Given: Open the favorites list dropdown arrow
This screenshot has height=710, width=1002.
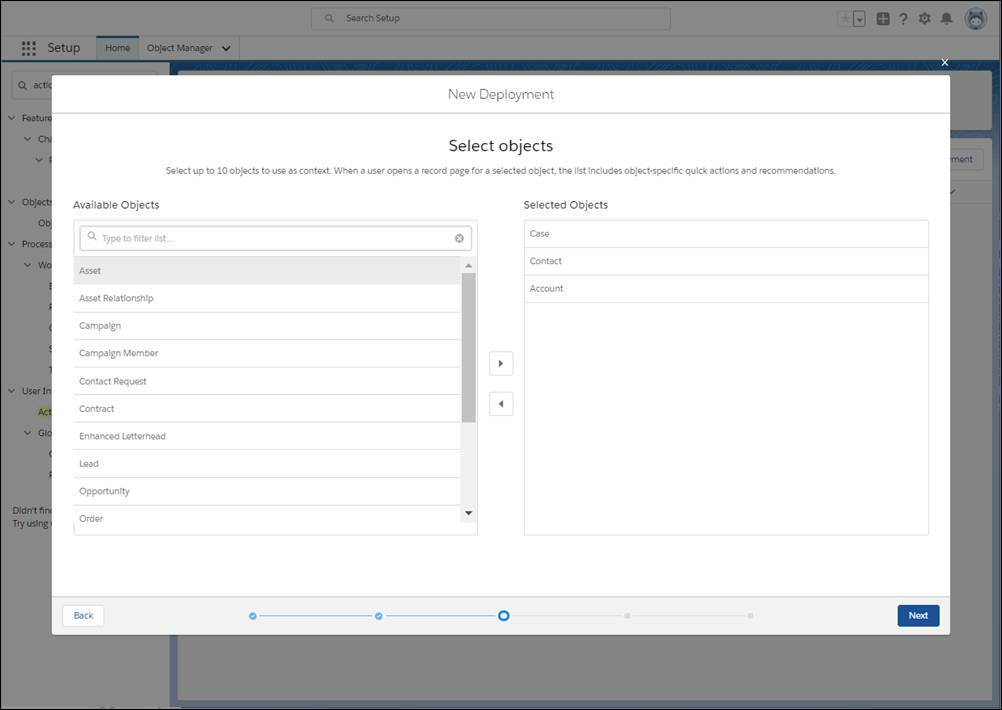Looking at the screenshot, I should (859, 19).
